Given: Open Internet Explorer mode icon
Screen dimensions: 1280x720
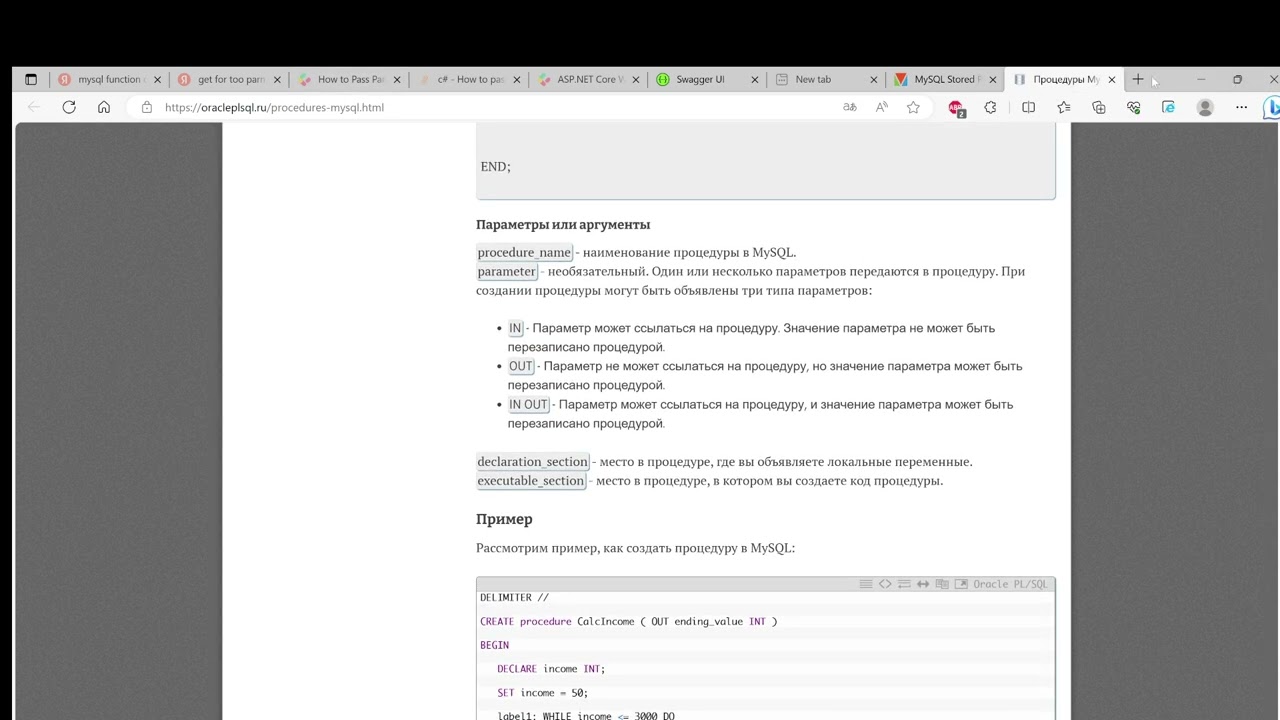Looking at the screenshot, I should pos(1168,107).
